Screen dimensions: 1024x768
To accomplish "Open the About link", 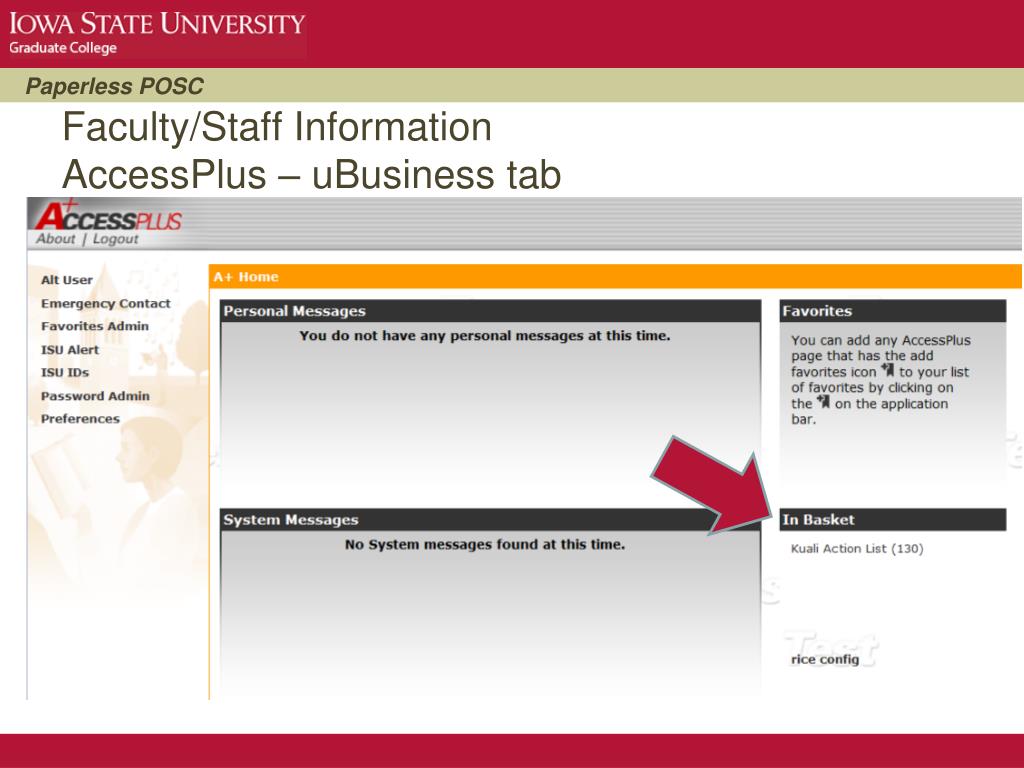I will [x=56, y=239].
